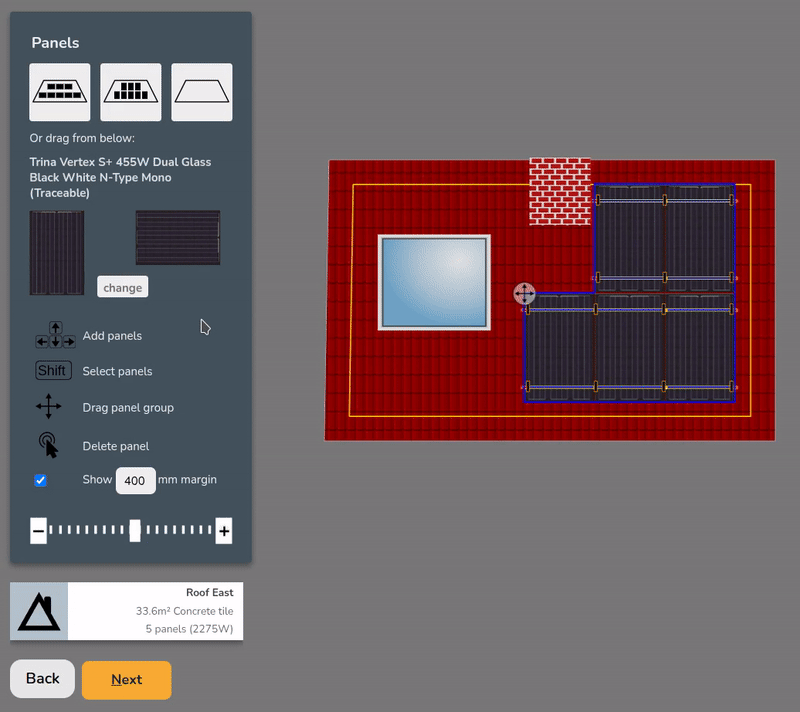Click the zoom out minus button

pyautogui.click(x=38, y=531)
